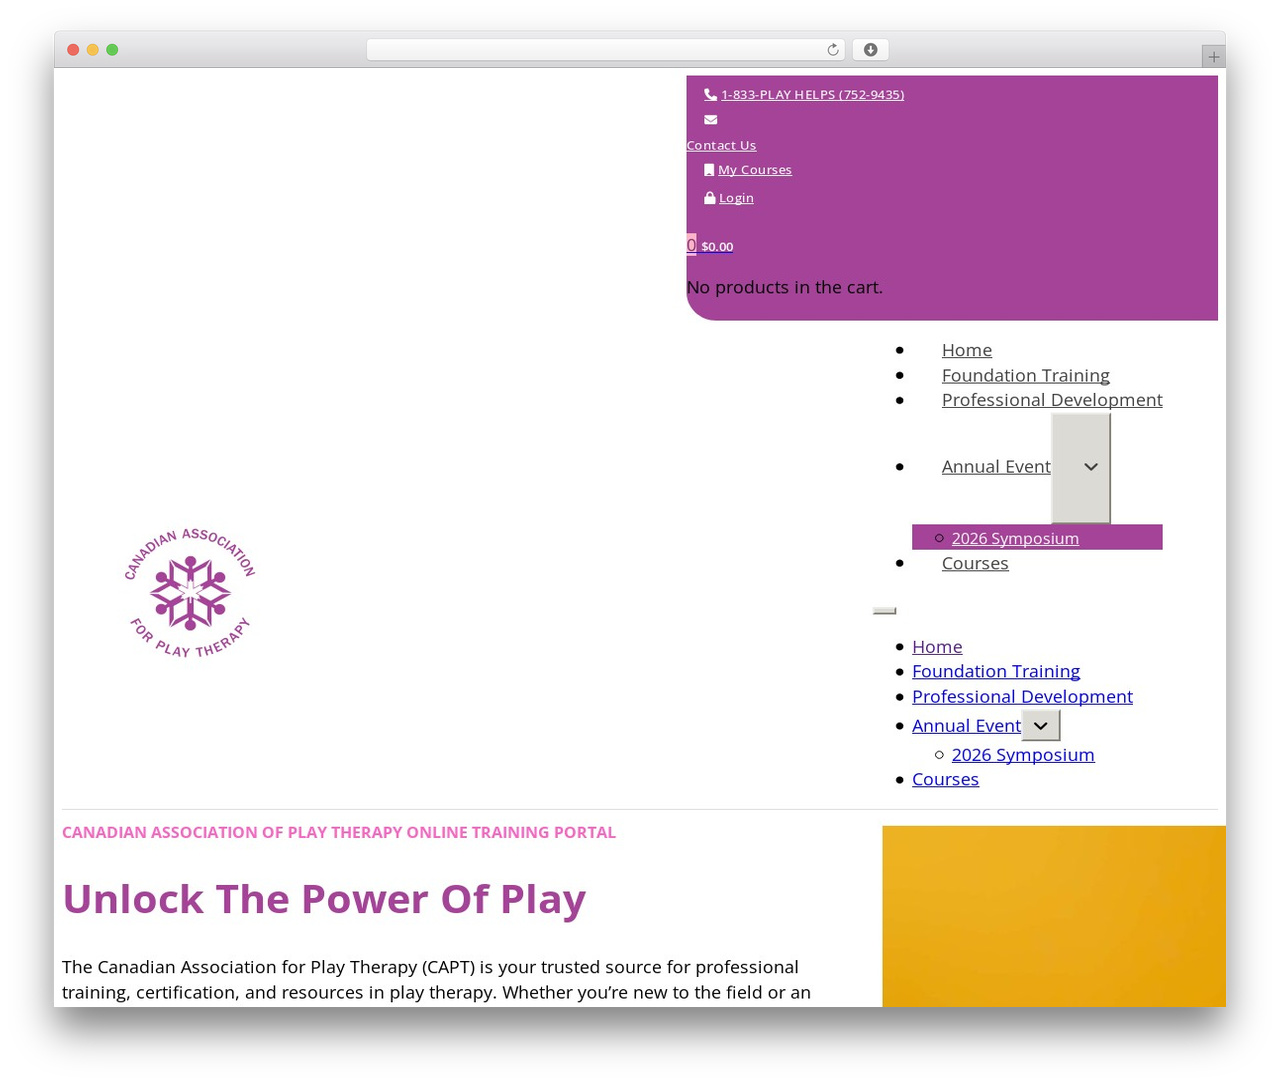The width and height of the screenshot is (1280, 1084).
Task: Click the book icon next to My Courses
Action: [709, 170]
